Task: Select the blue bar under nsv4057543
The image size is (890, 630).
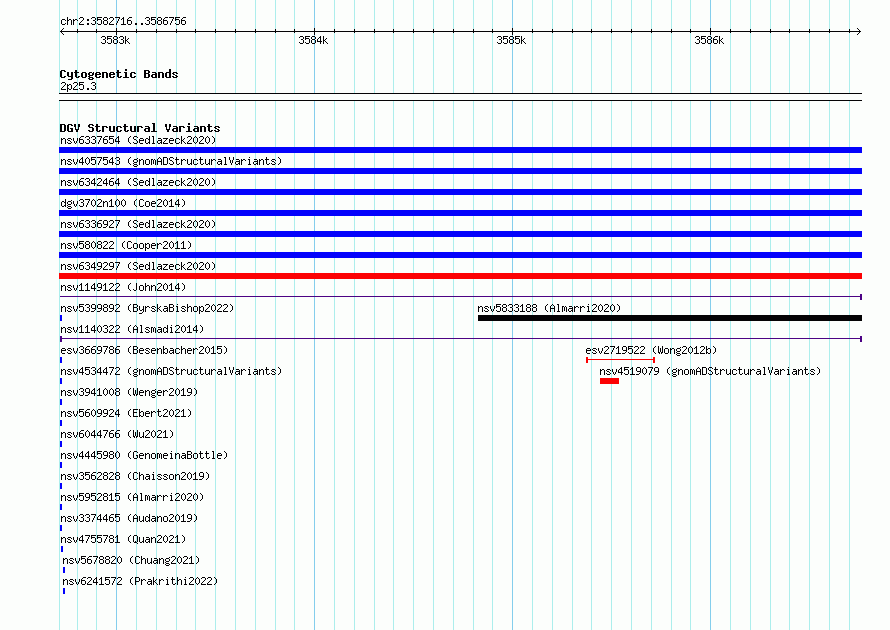Action: [460, 171]
